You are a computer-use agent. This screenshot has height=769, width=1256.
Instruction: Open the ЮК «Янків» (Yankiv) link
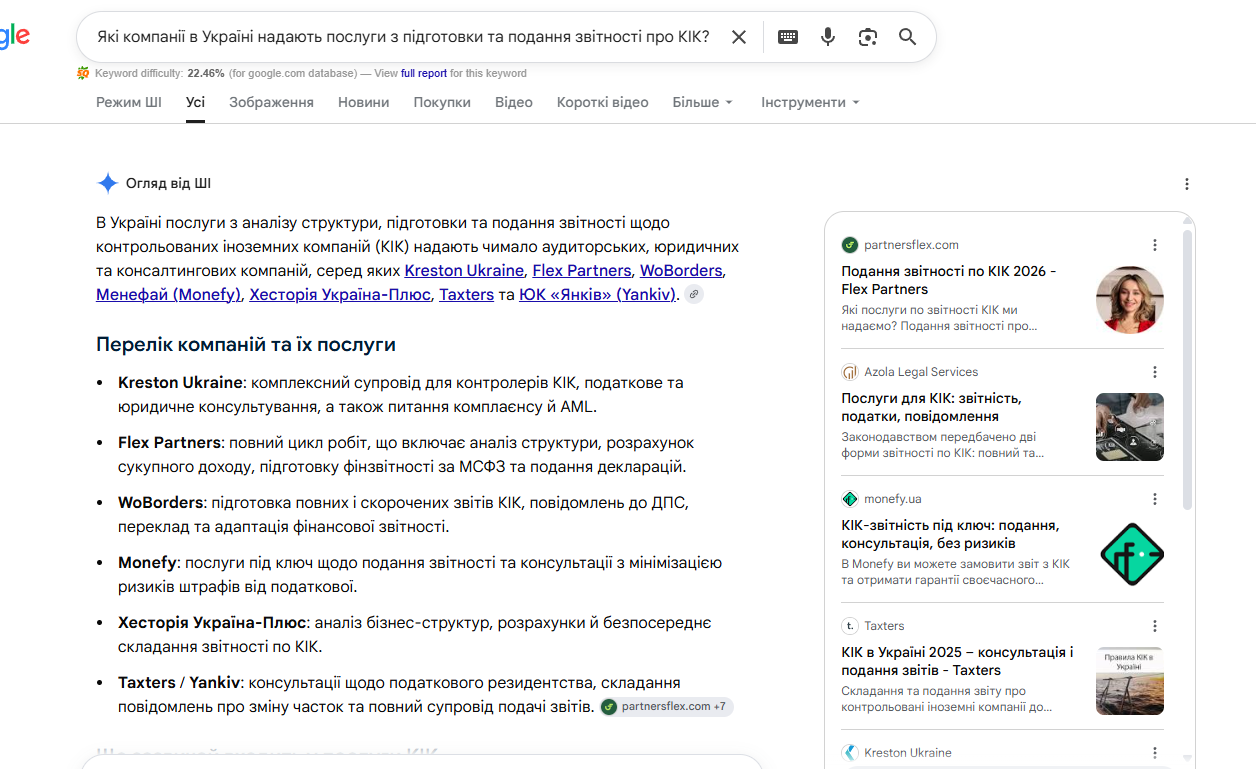598,294
